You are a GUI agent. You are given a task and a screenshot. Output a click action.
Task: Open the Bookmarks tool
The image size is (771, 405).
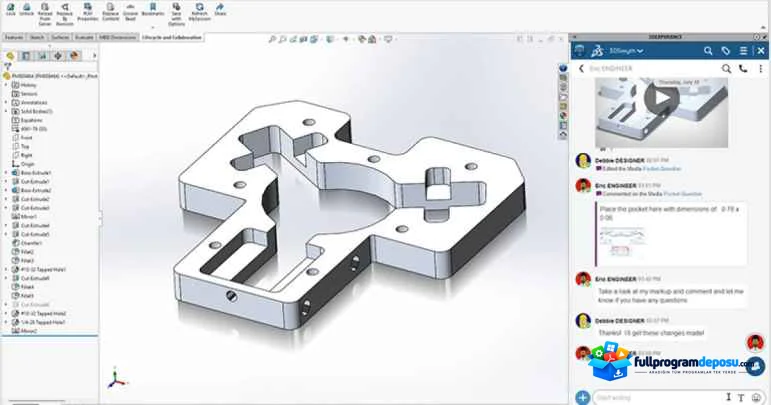pos(153,9)
